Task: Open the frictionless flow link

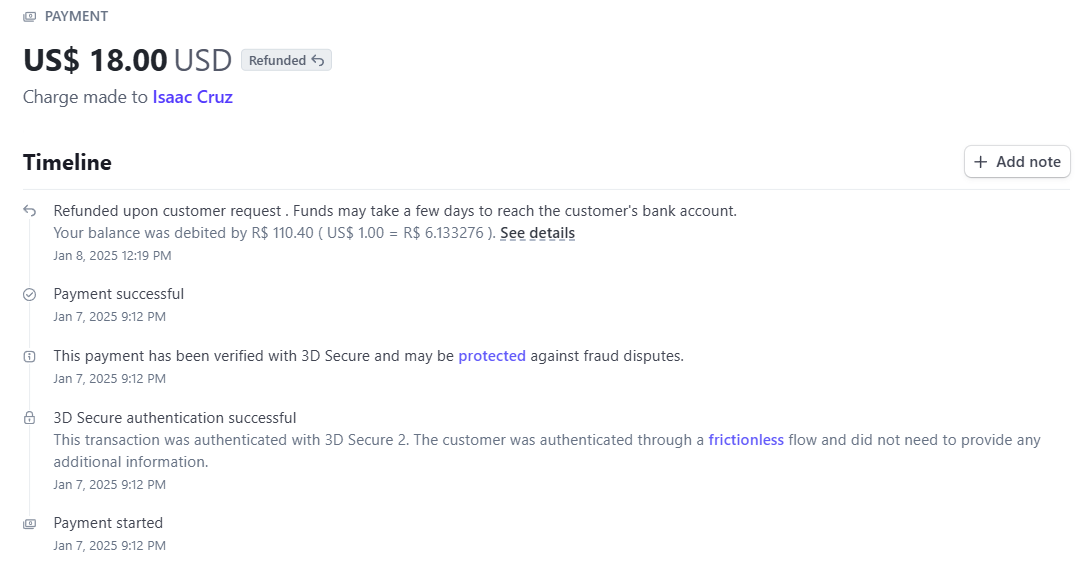Action: [746, 440]
